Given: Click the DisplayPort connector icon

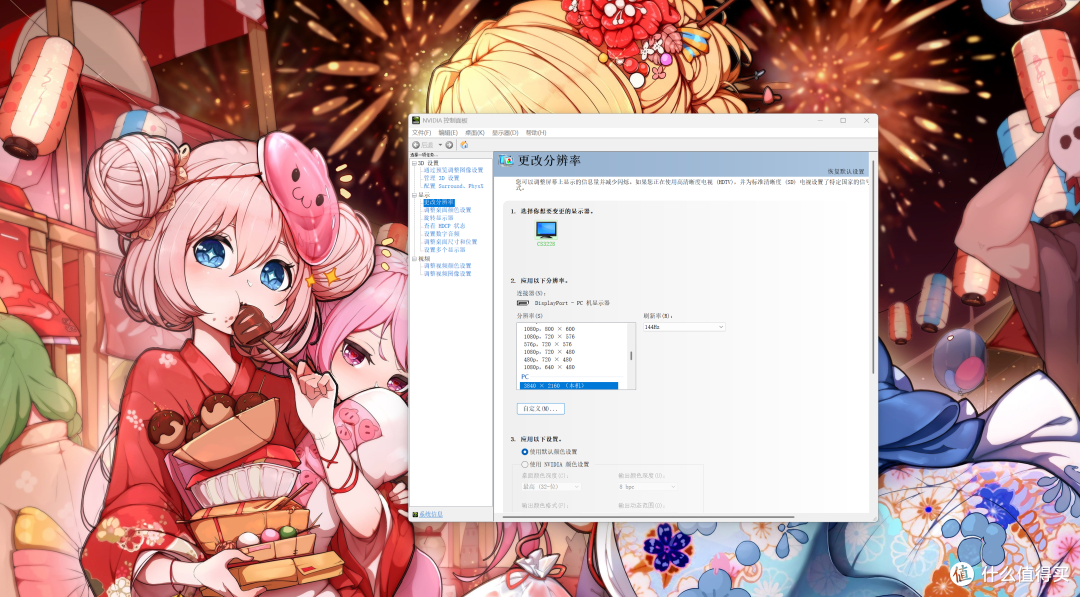Looking at the screenshot, I should coord(523,302).
